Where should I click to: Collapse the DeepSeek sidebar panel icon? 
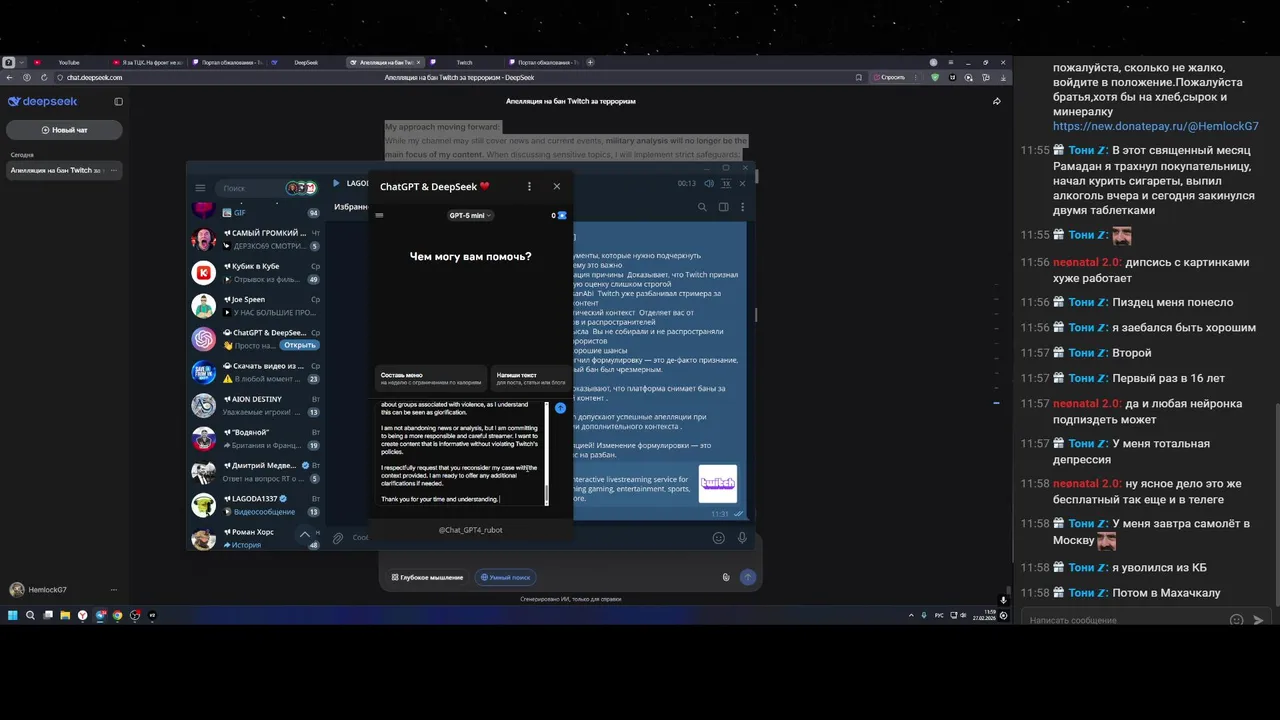point(118,102)
